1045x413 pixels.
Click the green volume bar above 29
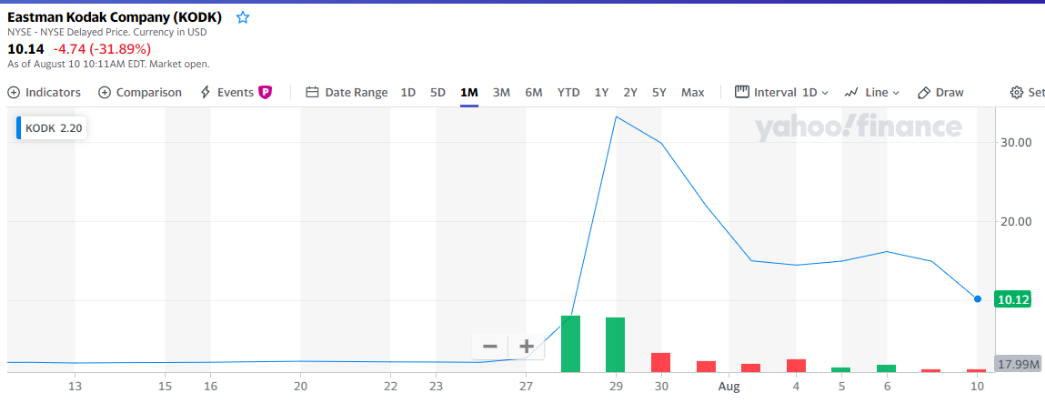(615, 344)
